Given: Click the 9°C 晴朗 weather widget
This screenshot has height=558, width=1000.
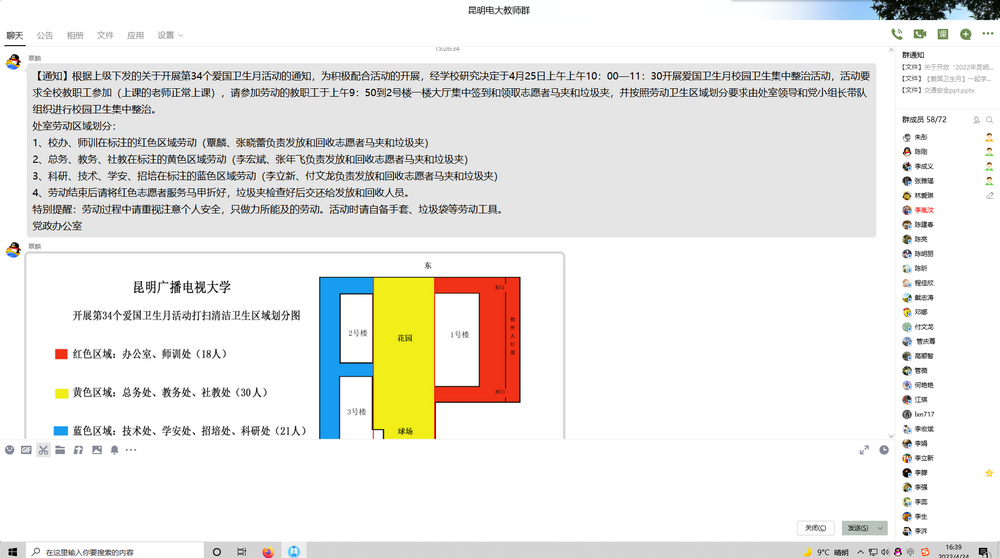Looking at the screenshot, I should coord(825,552).
